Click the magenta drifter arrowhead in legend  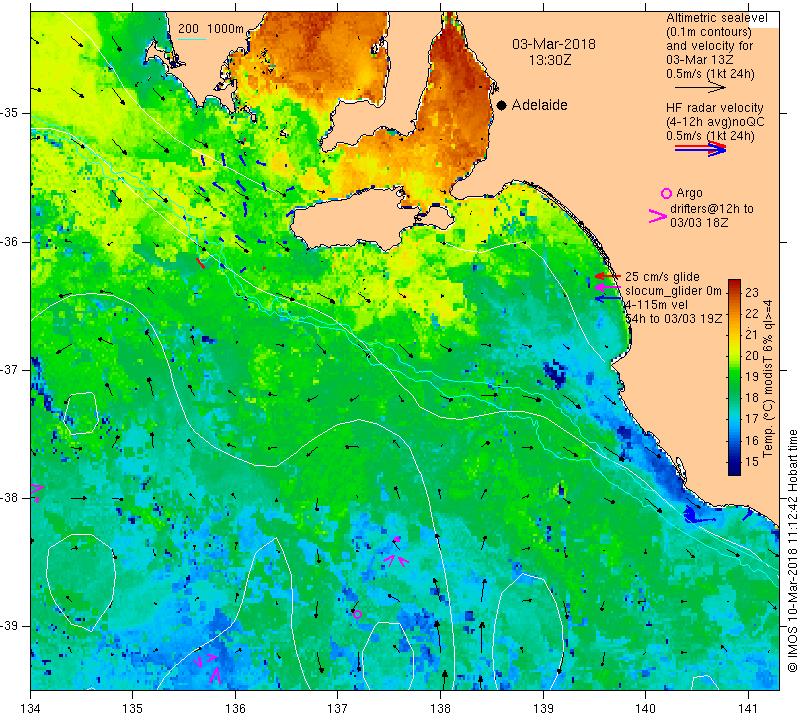click(x=658, y=216)
